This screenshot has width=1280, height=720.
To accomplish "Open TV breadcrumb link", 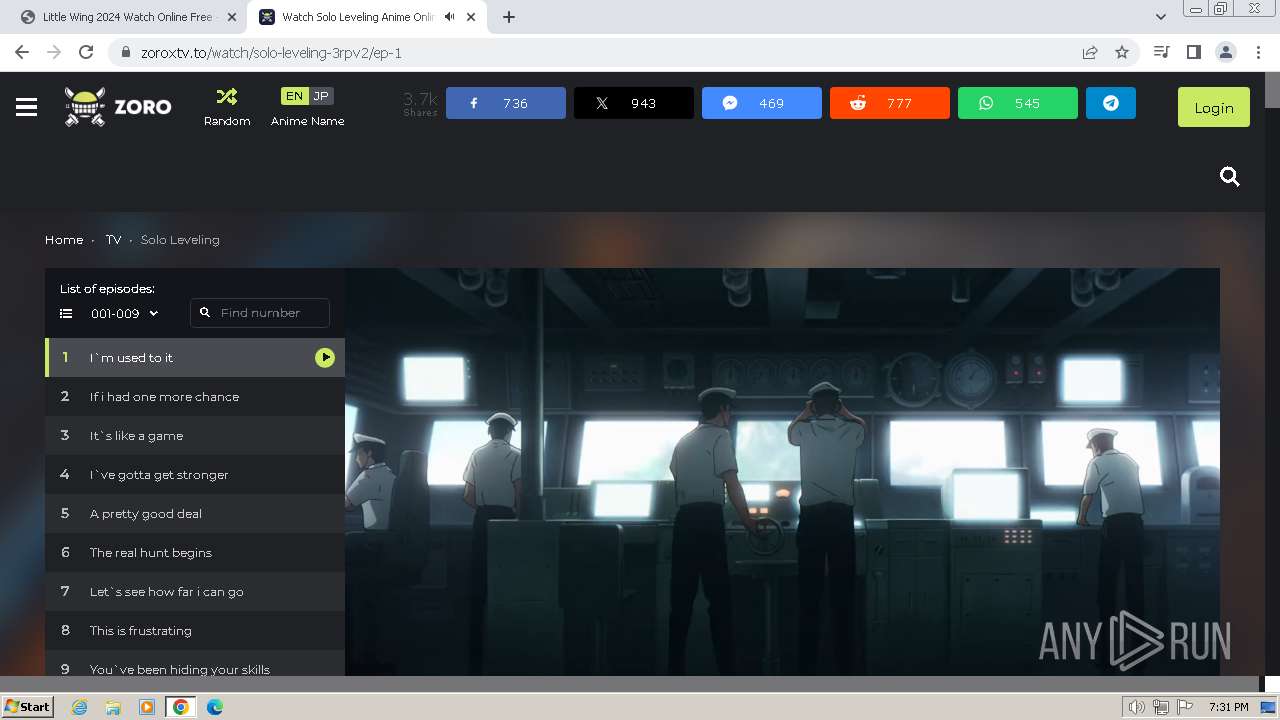I will (113, 240).
